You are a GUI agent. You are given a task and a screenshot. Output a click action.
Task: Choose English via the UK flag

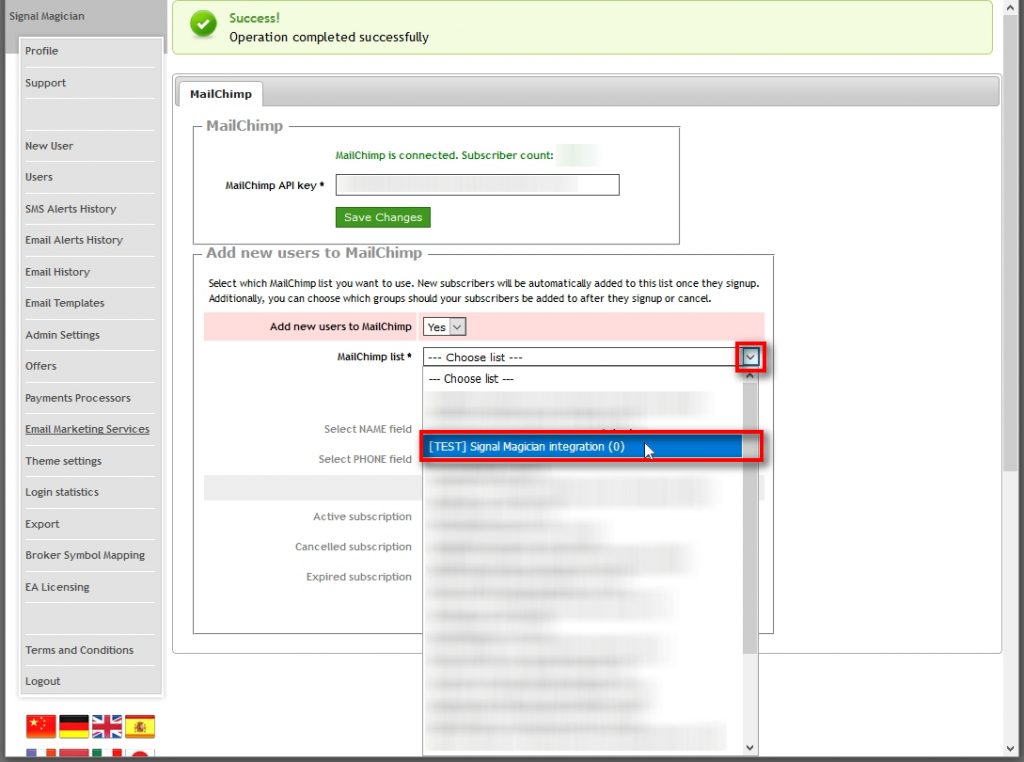(x=107, y=726)
